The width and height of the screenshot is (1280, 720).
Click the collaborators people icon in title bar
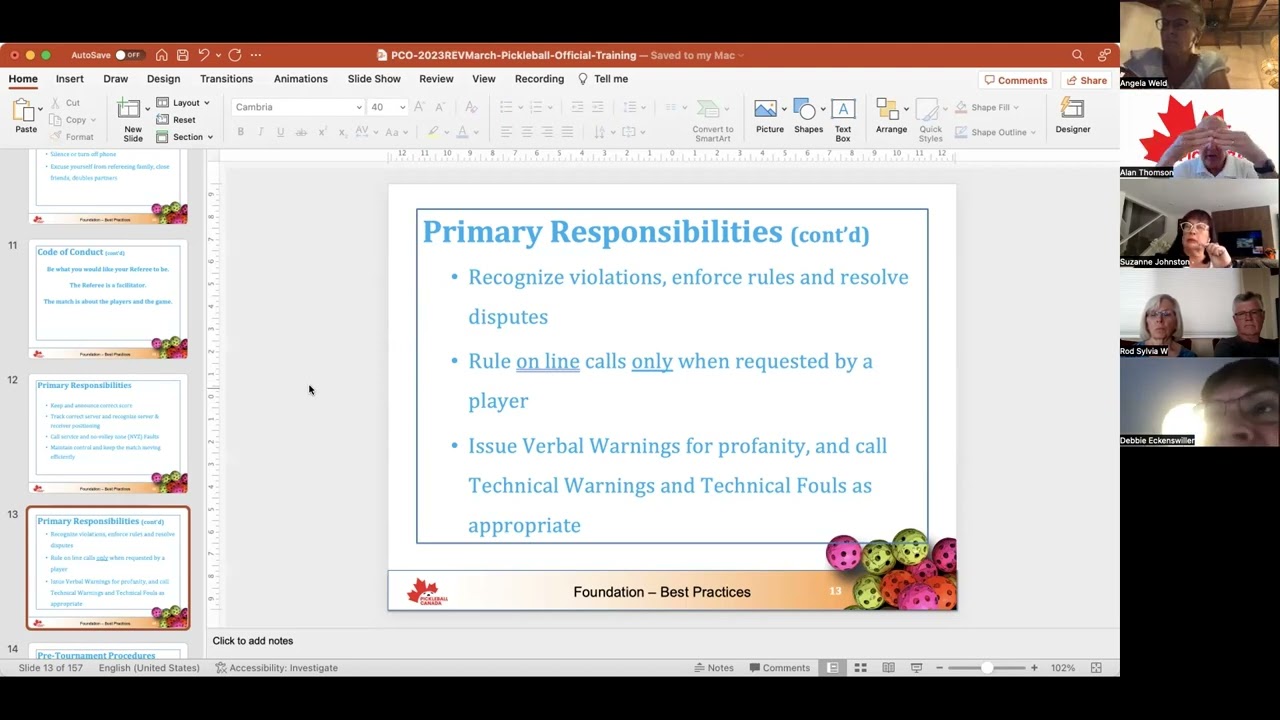[1104, 55]
